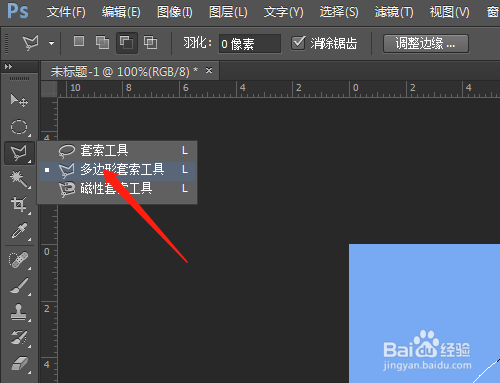500x383 pixels.
Task: Select the Eraser tool
Action: [19, 364]
